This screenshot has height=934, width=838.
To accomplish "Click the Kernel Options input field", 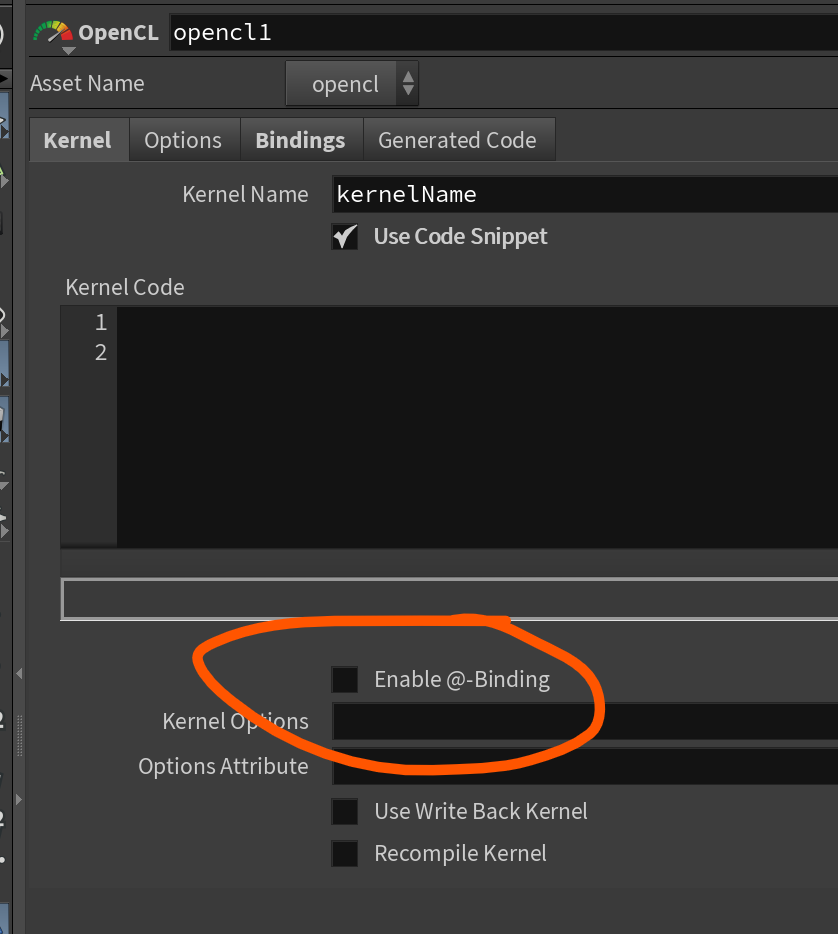I will click(x=585, y=722).
